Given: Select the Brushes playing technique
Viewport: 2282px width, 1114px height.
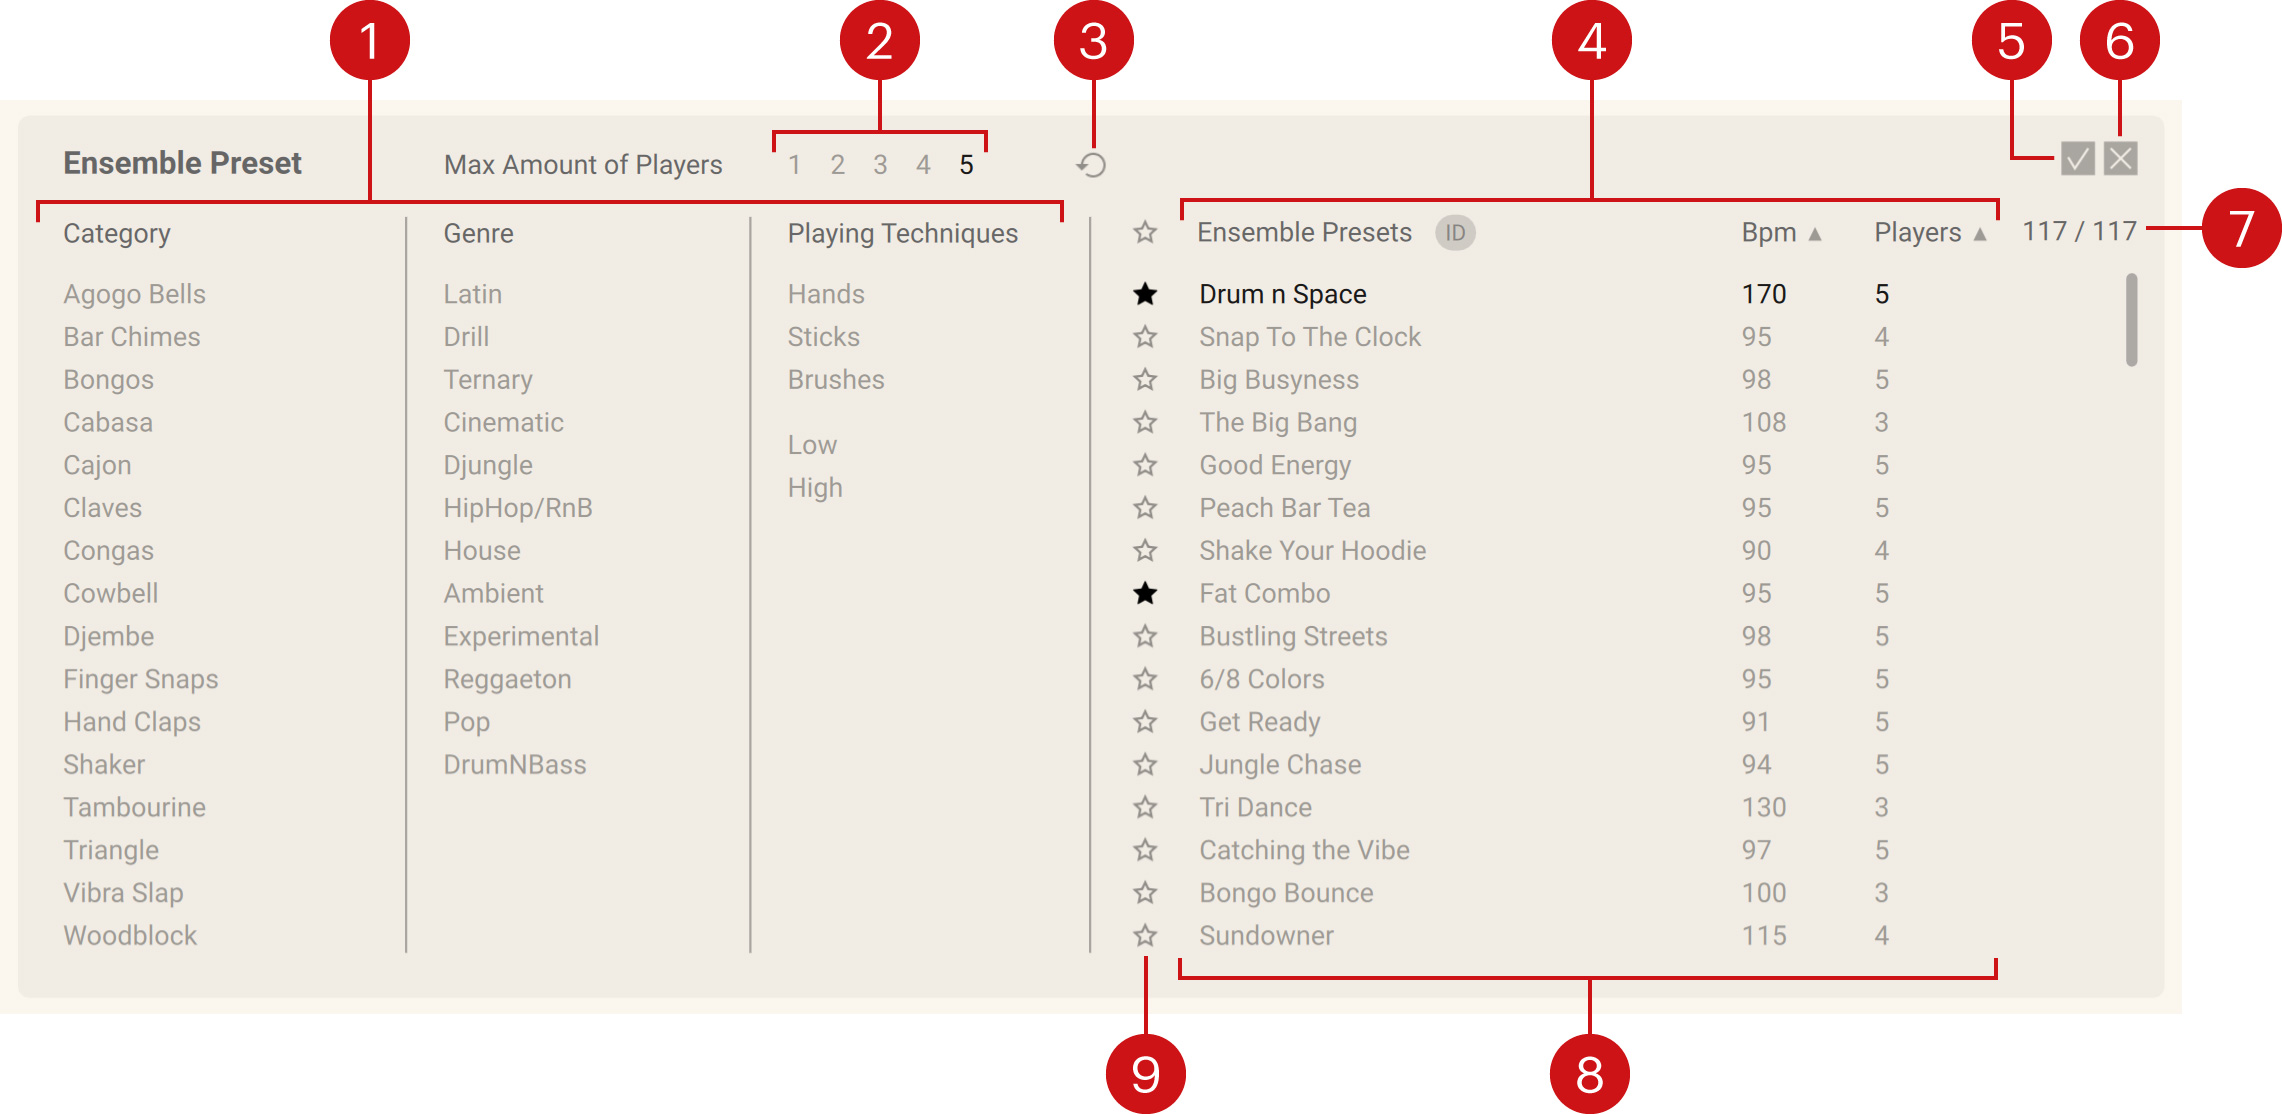Looking at the screenshot, I should tap(836, 380).
